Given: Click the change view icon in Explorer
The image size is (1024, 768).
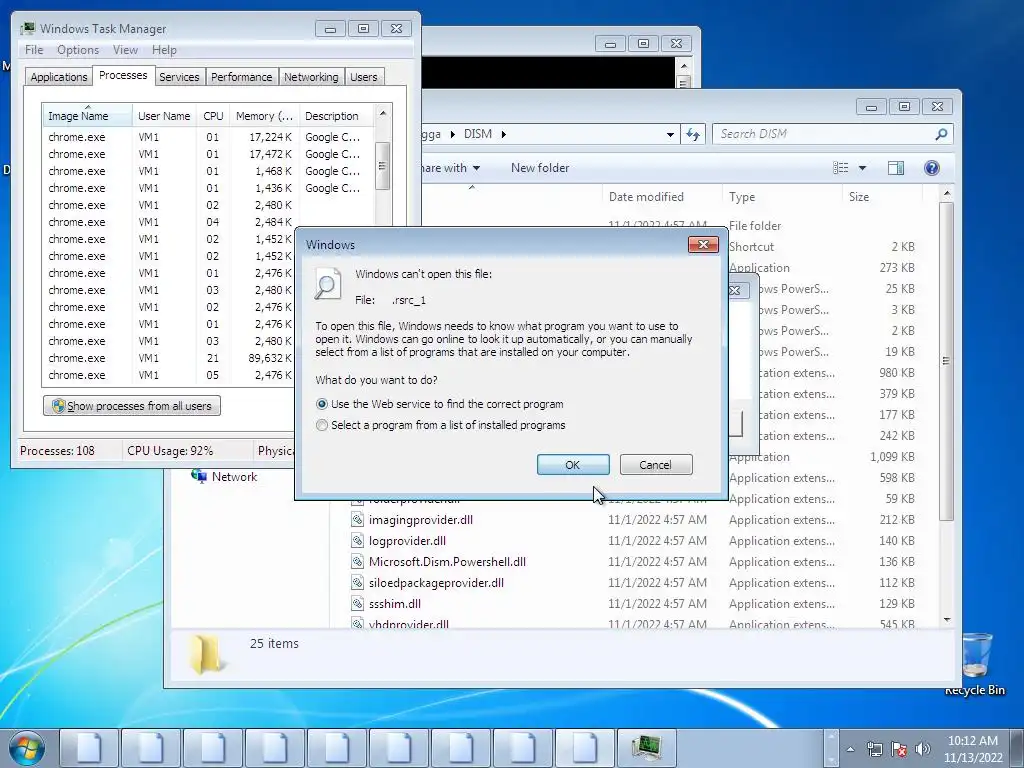Looking at the screenshot, I should pos(841,168).
